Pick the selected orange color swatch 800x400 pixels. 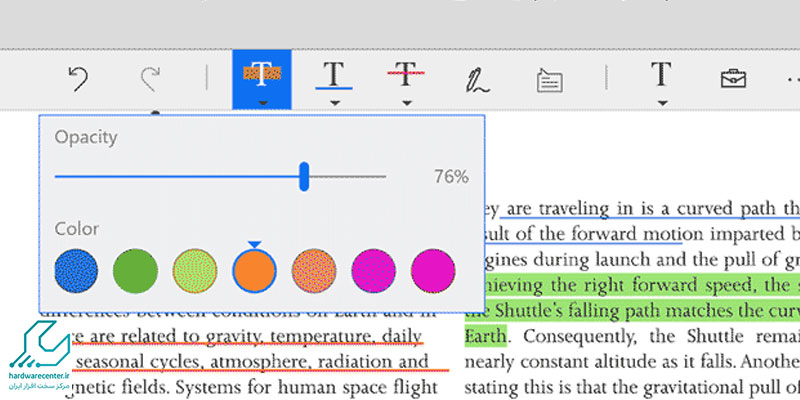click(254, 270)
